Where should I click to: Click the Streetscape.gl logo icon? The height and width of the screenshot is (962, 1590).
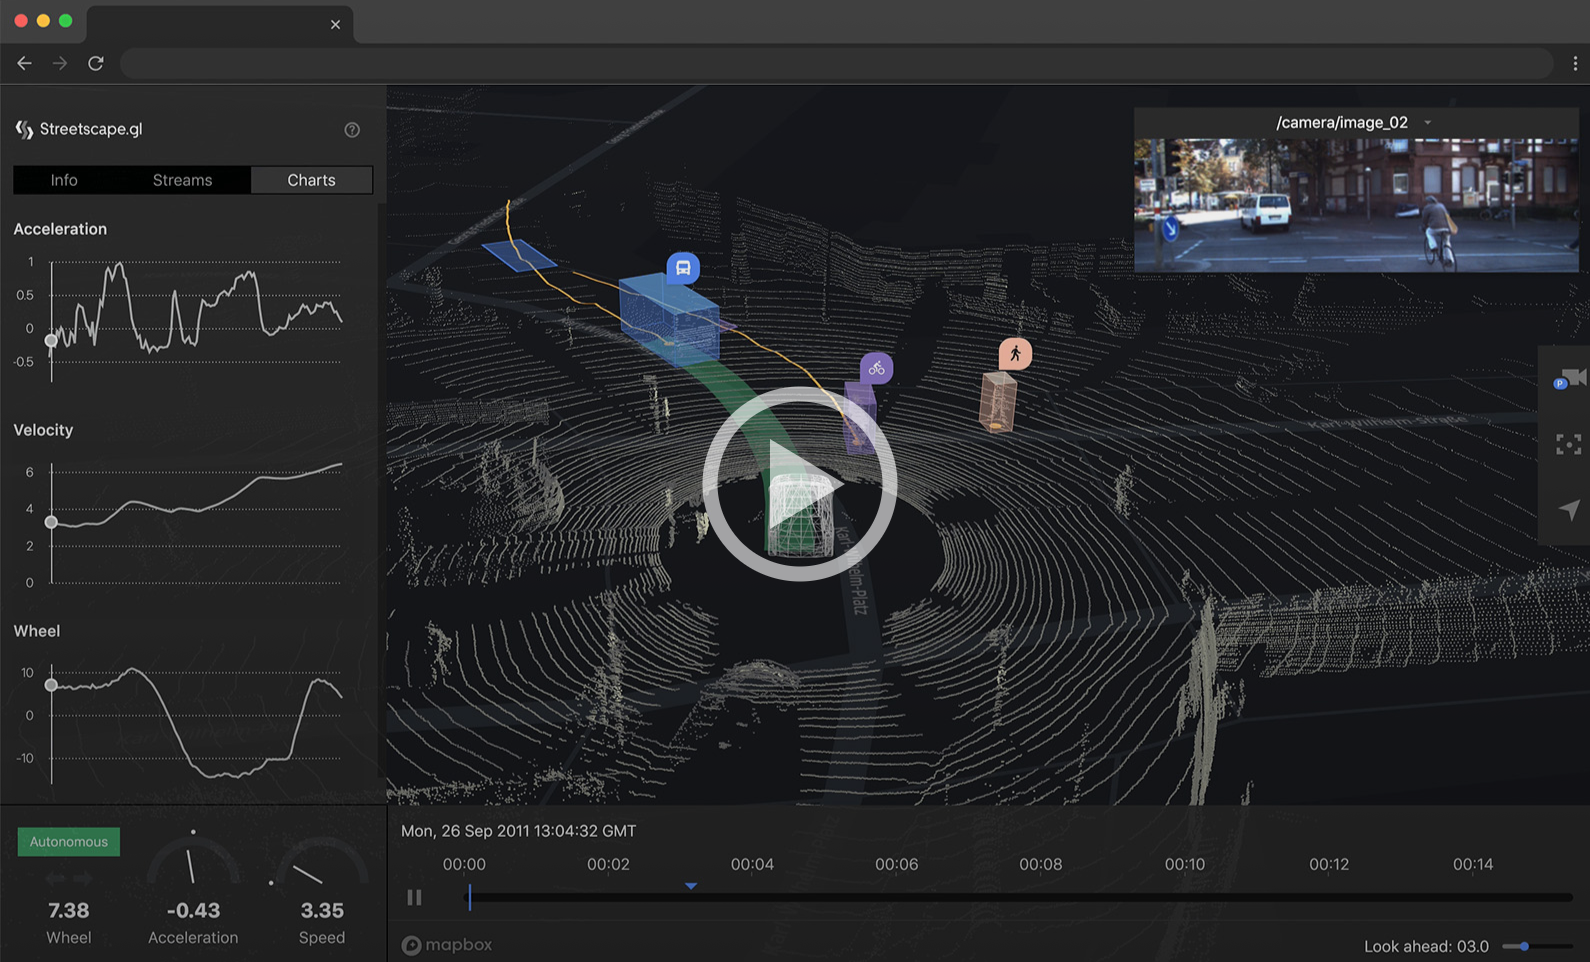pyautogui.click(x=24, y=129)
